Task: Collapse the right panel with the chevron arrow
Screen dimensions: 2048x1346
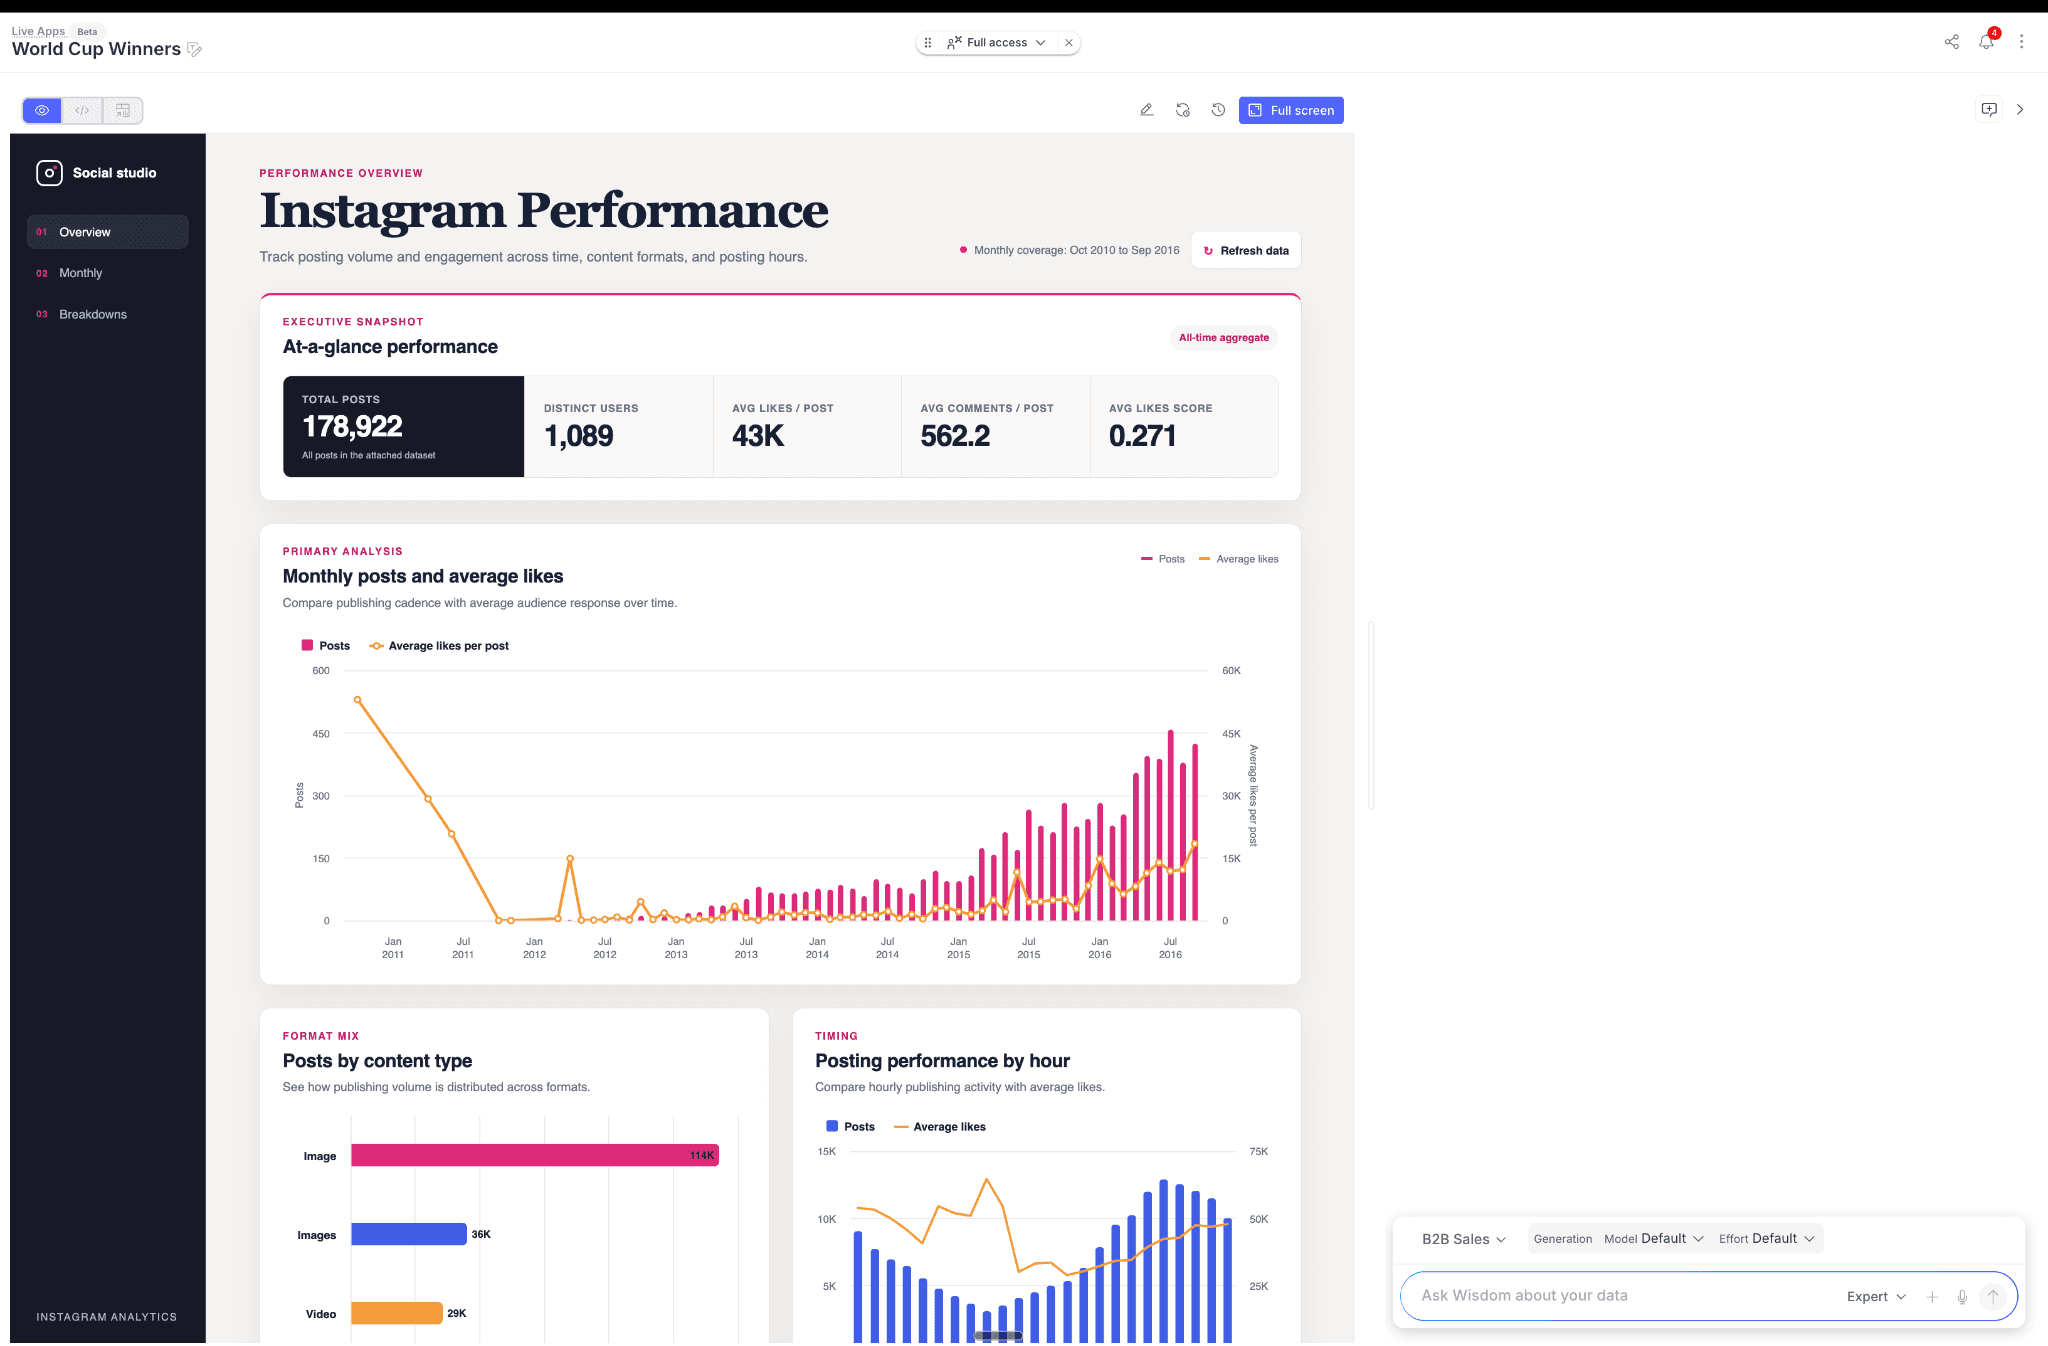Action: click(x=2020, y=109)
